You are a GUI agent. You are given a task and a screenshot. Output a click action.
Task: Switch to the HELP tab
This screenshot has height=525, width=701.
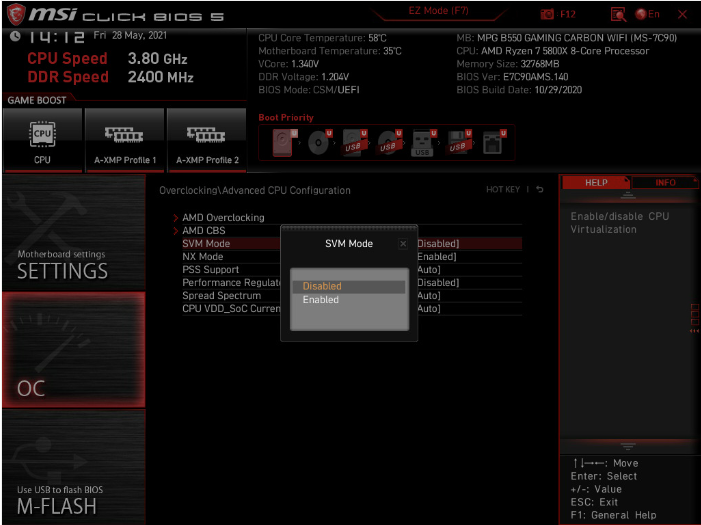(x=596, y=182)
